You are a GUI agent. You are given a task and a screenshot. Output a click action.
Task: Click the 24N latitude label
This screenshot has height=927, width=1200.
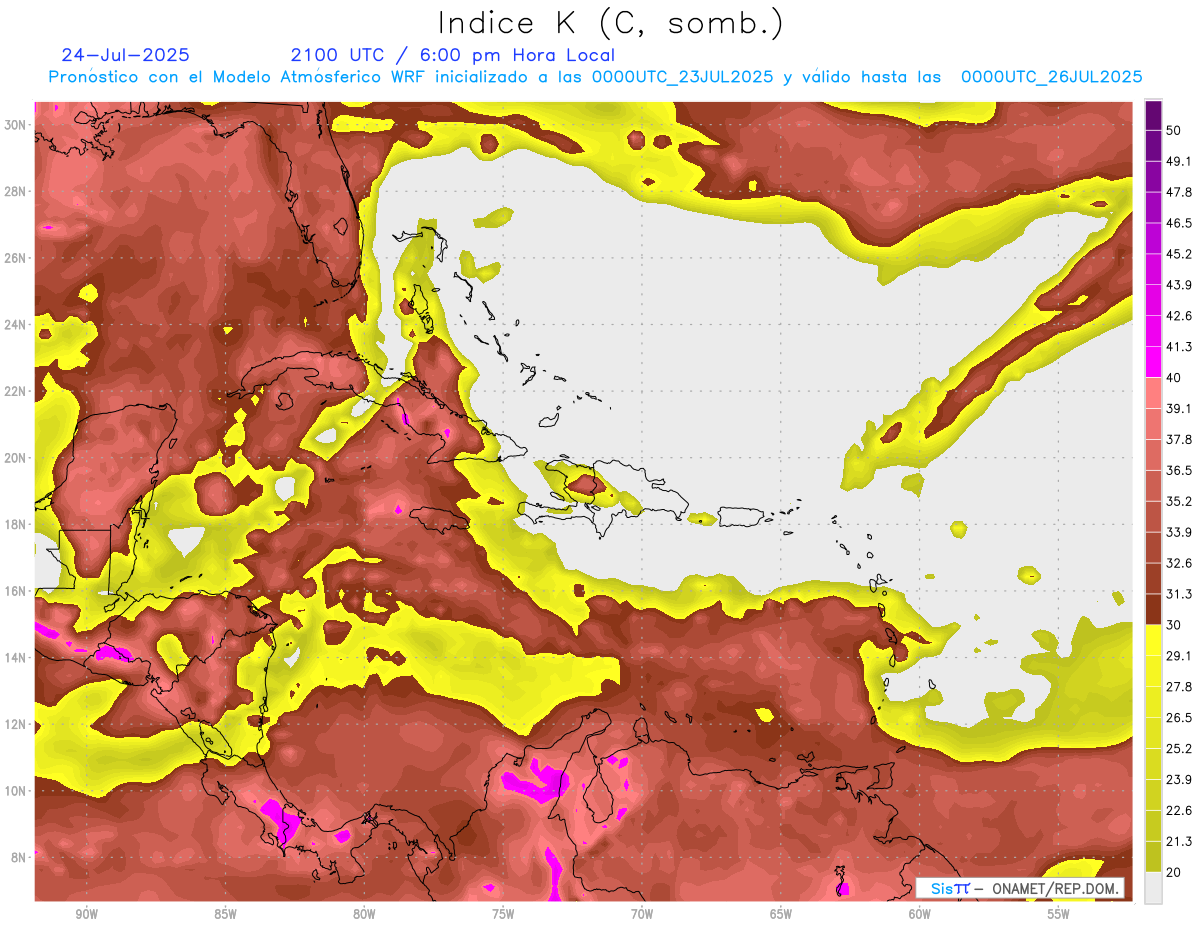click(15, 324)
